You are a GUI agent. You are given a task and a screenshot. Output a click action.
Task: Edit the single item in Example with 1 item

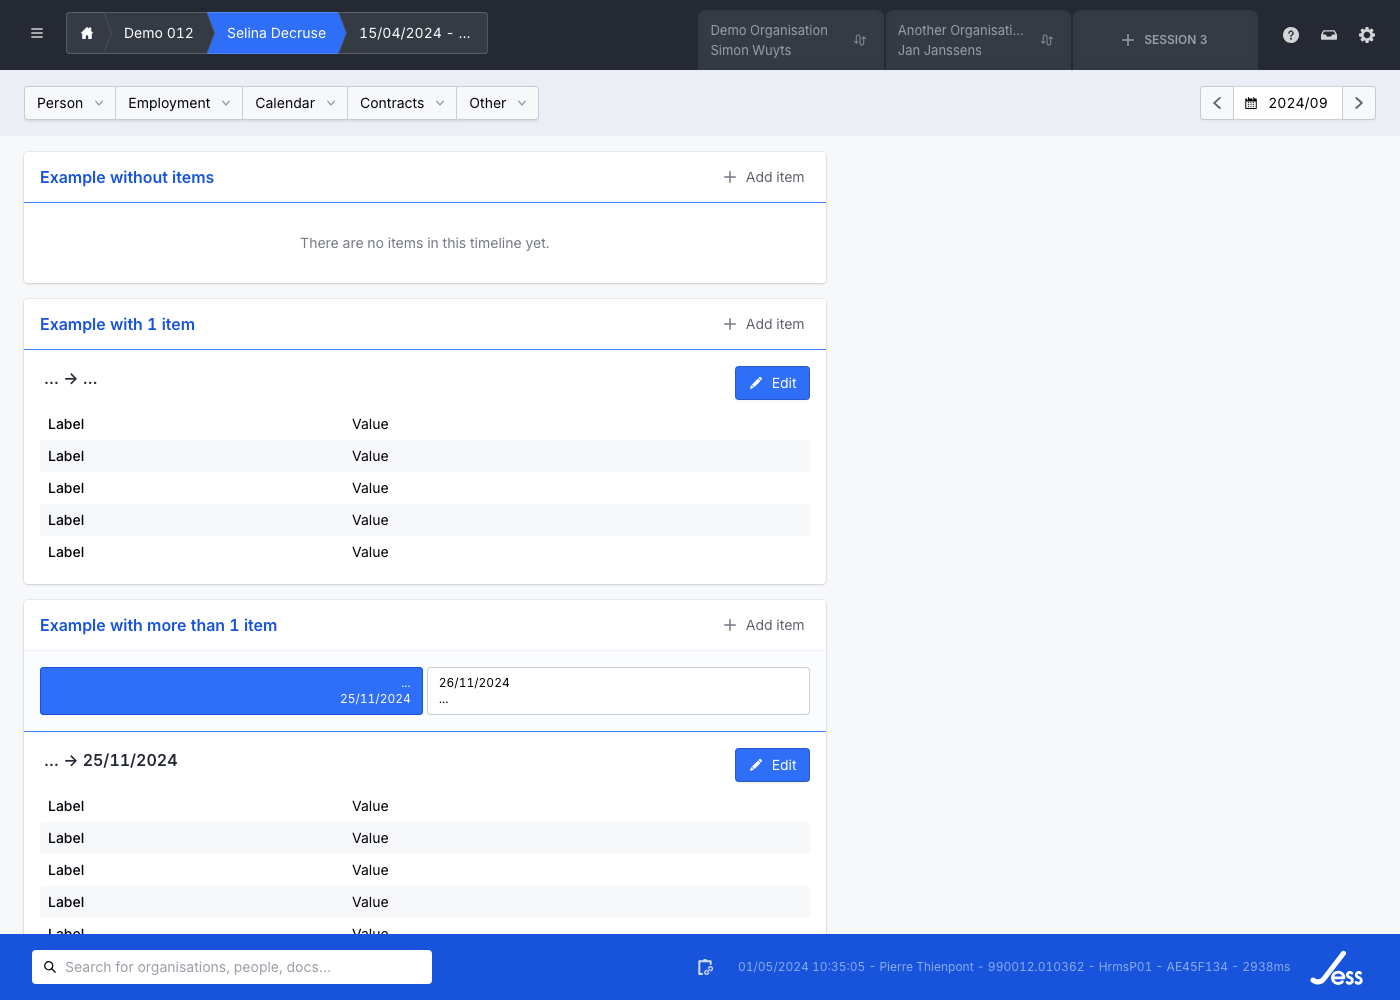click(772, 383)
